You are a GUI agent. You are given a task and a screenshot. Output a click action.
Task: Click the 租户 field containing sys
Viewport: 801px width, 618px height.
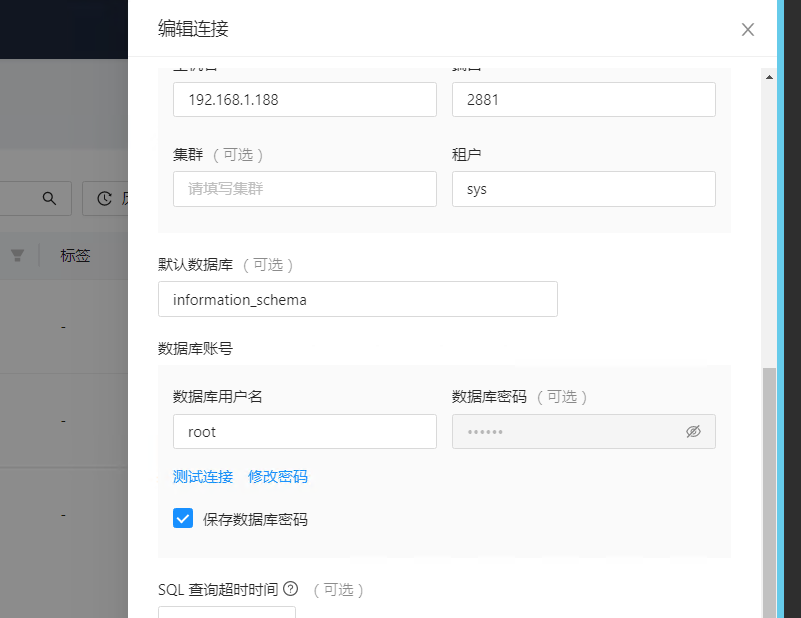tap(583, 188)
